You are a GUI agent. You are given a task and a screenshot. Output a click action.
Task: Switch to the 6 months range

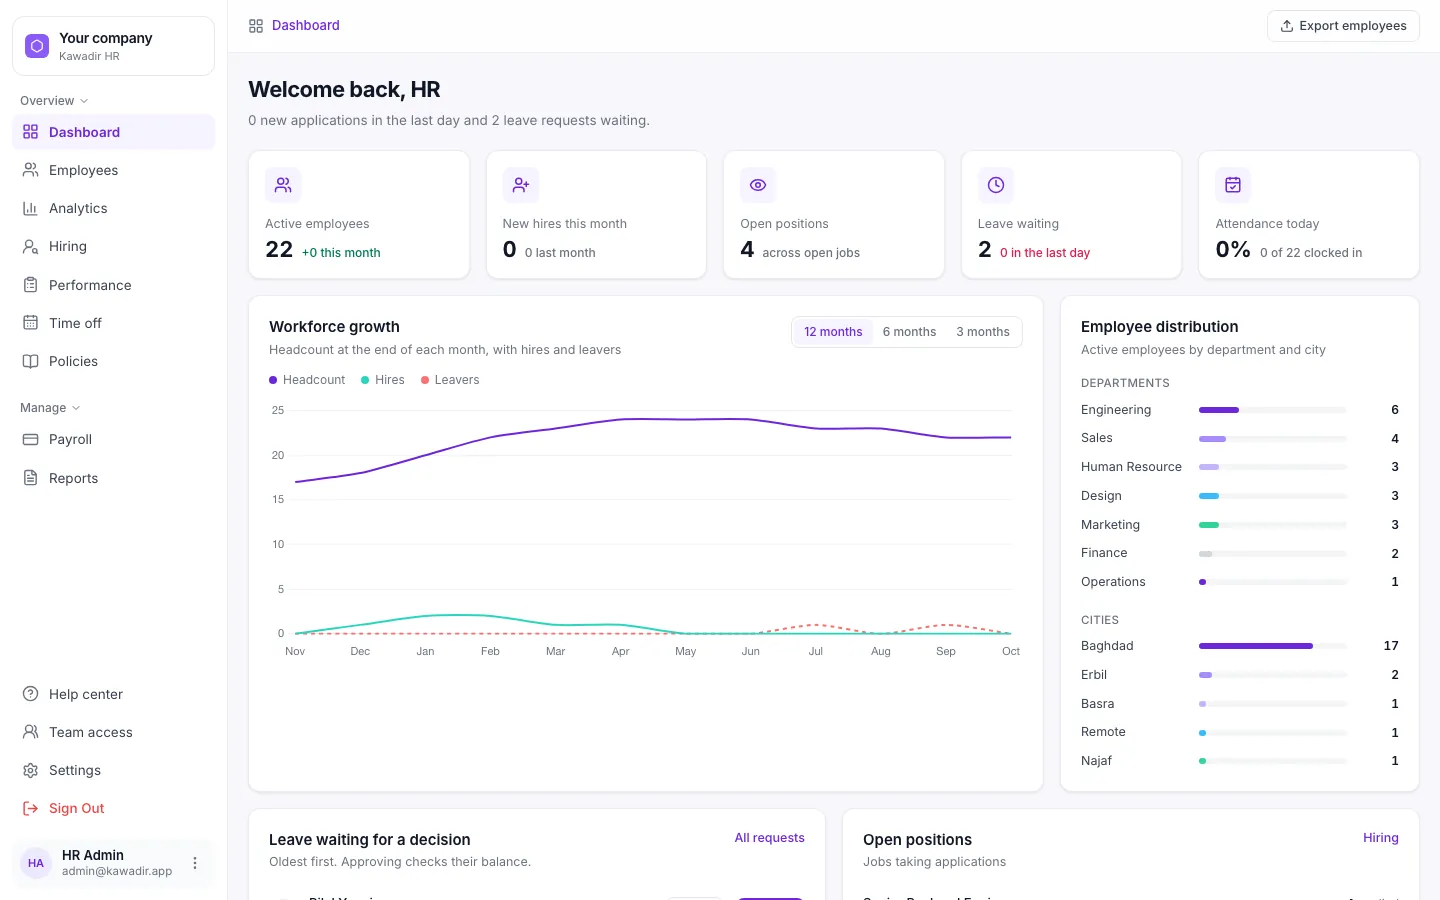pos(909,332)
